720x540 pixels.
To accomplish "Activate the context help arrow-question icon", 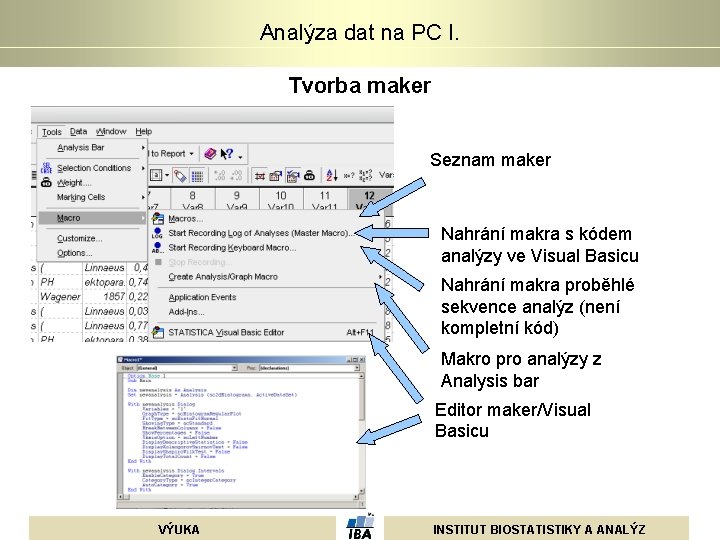I will coord(227,154).
